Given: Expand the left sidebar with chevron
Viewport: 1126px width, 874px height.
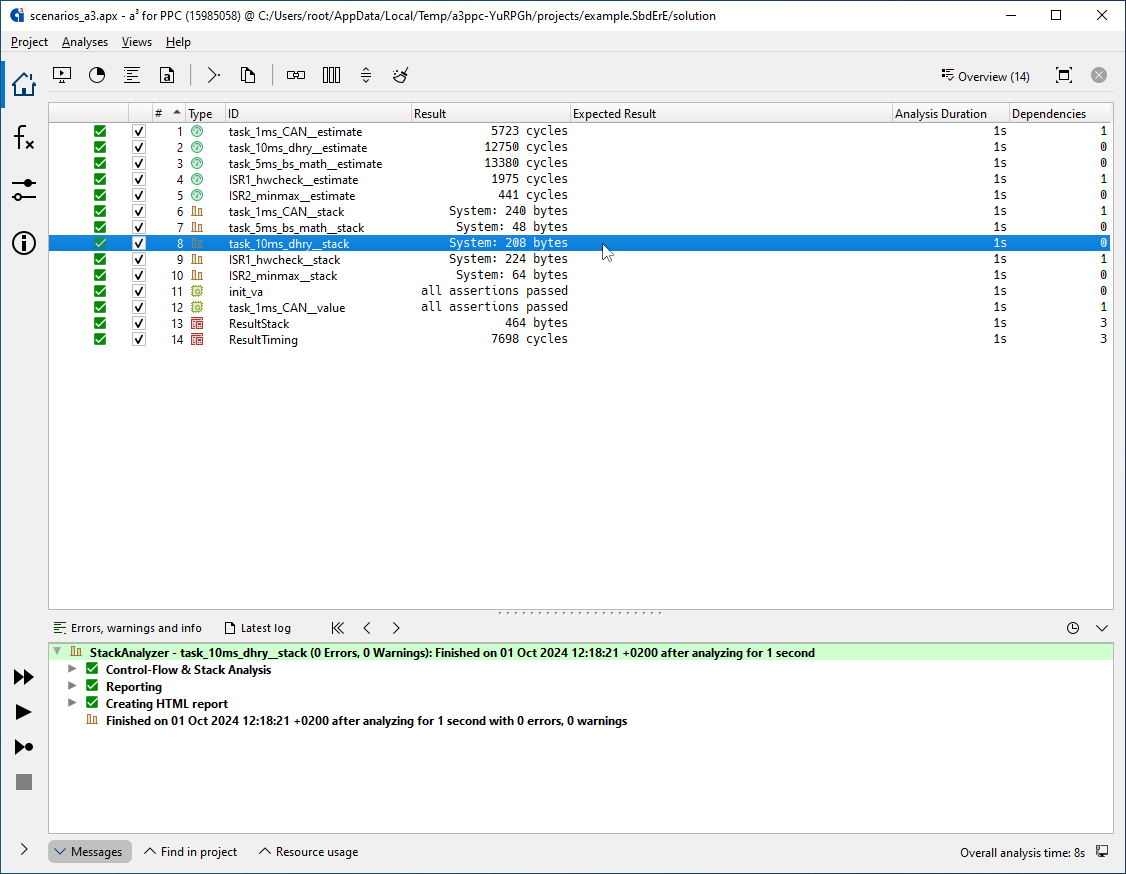Looking at the screenshot, I should point(24,850).
